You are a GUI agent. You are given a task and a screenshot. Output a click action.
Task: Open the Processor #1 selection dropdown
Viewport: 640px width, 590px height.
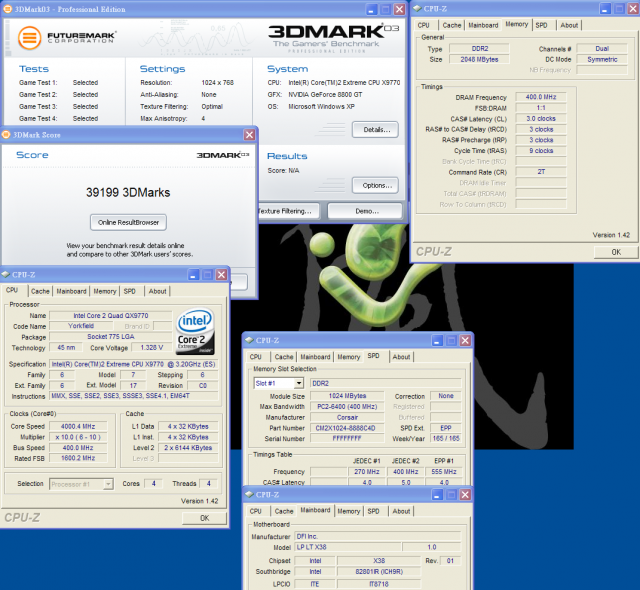(108, 484)
